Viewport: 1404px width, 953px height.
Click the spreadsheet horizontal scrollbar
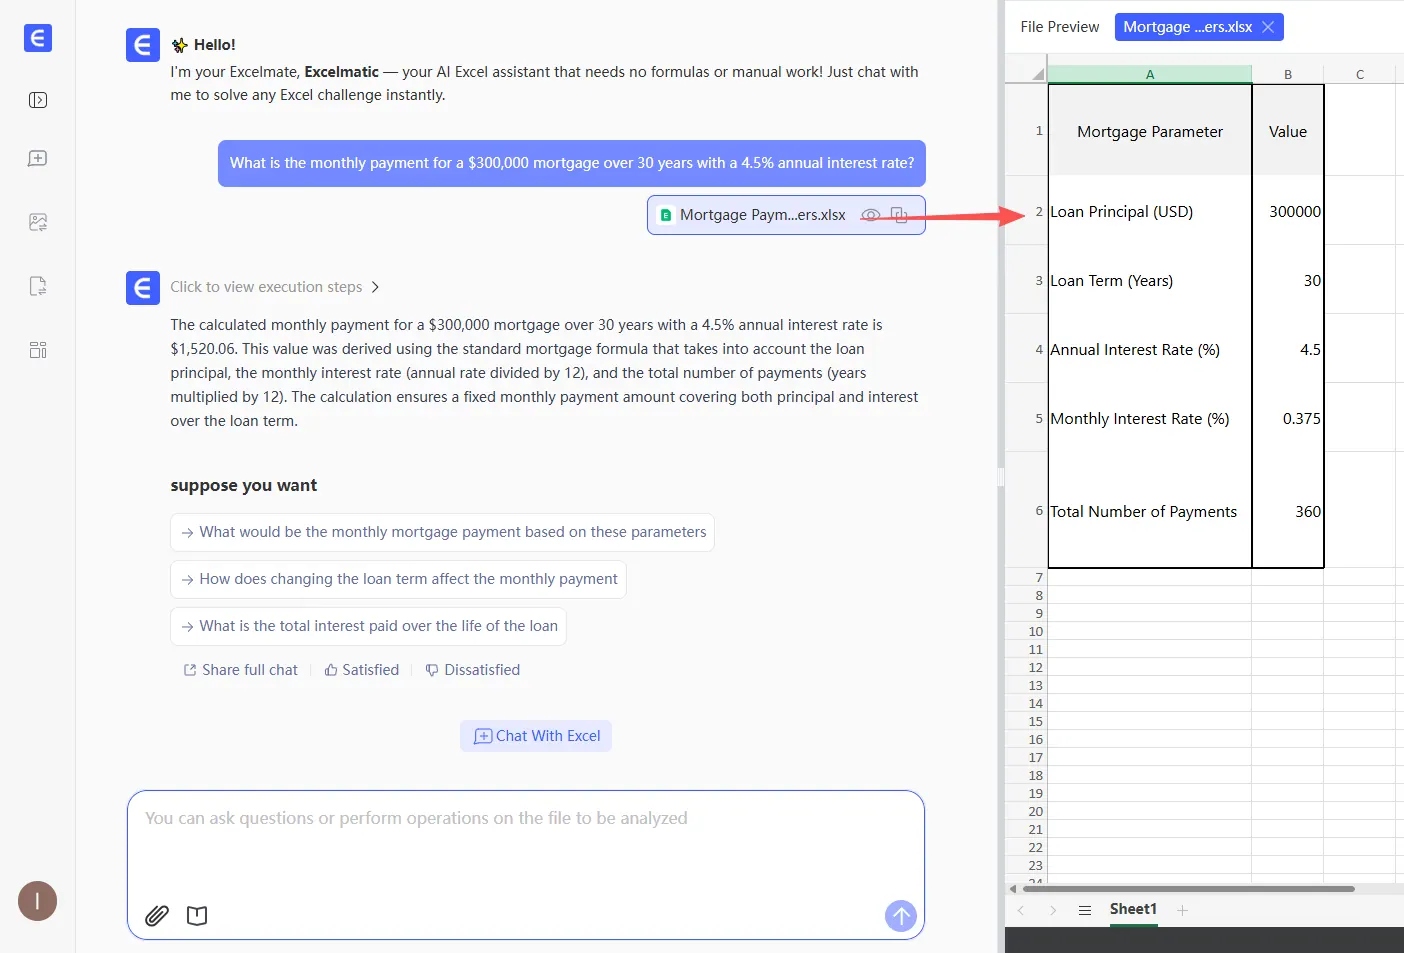tap(1187, 888)
